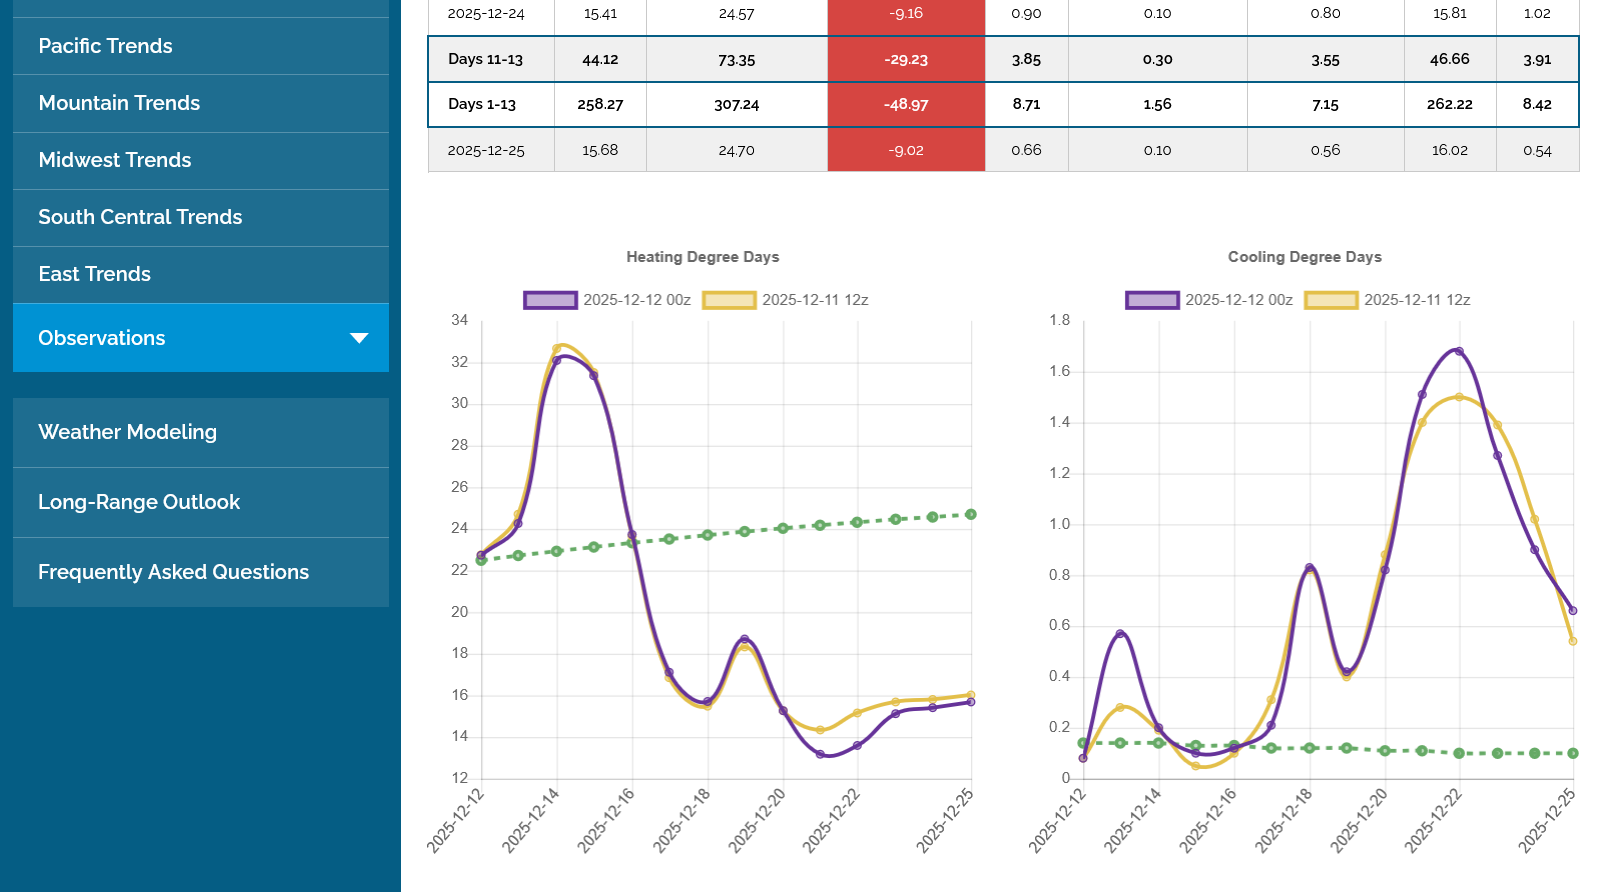Expand the Observations dropdown arrow

pyautogui.click(x=359, y=338)
